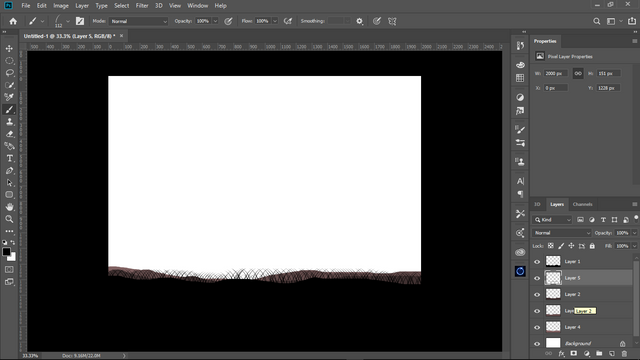Open the Flow dropdown arrow
Screen dimensions: 640x360
[275, 21]
